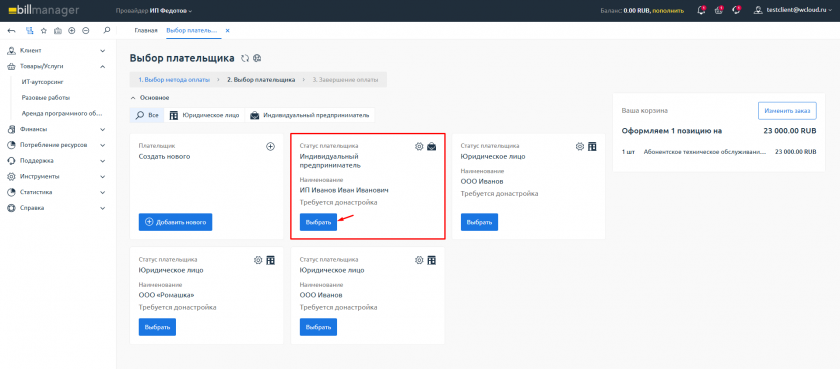840x369 pixels.
Task: Click the Клиент sidebar icon
Action: click(x=11, y=51)
